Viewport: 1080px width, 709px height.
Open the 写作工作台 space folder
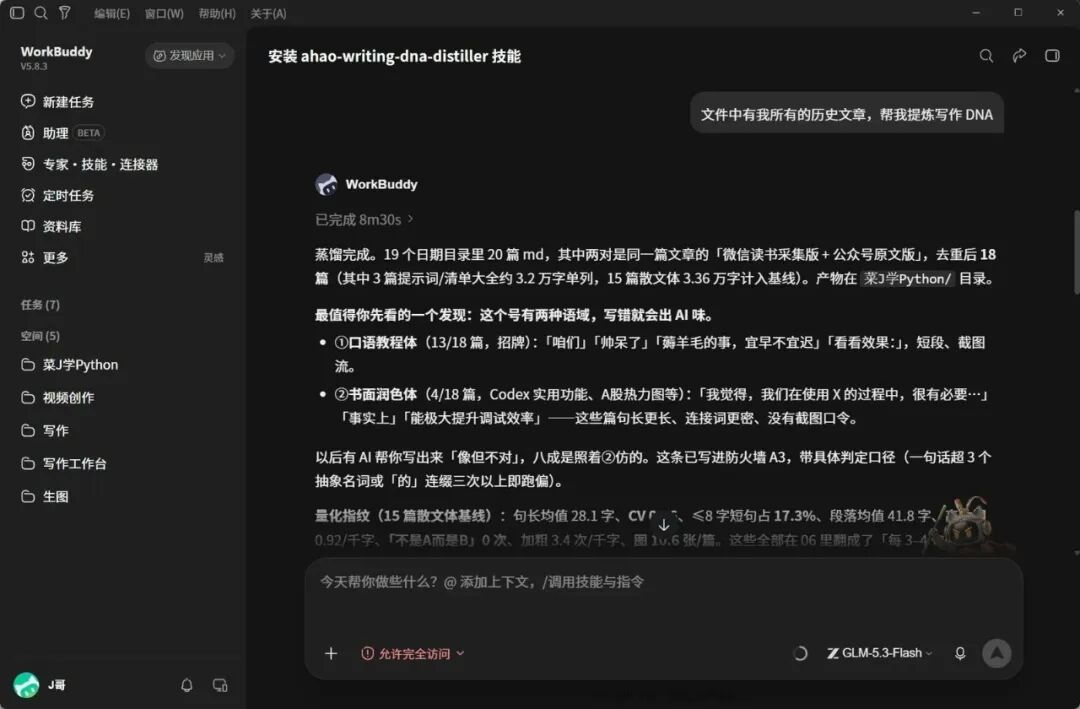coord(64,464)
